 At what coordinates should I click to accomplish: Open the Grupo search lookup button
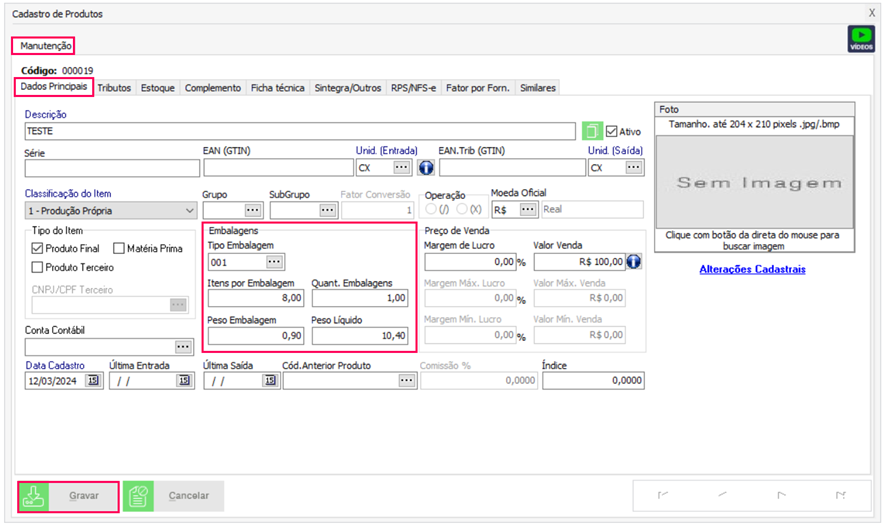tap(252, 210)
